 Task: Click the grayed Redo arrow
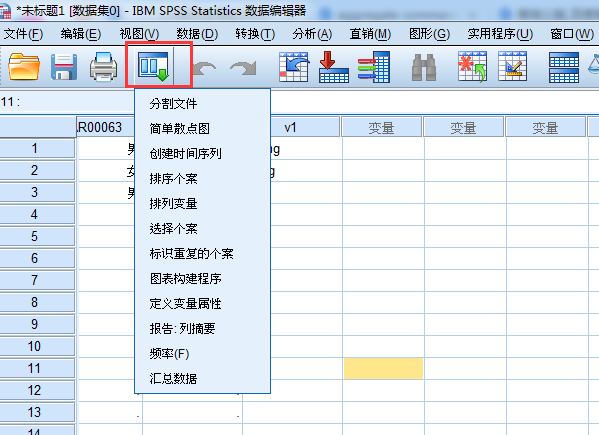pyautogui.click(x=243, y=69)
